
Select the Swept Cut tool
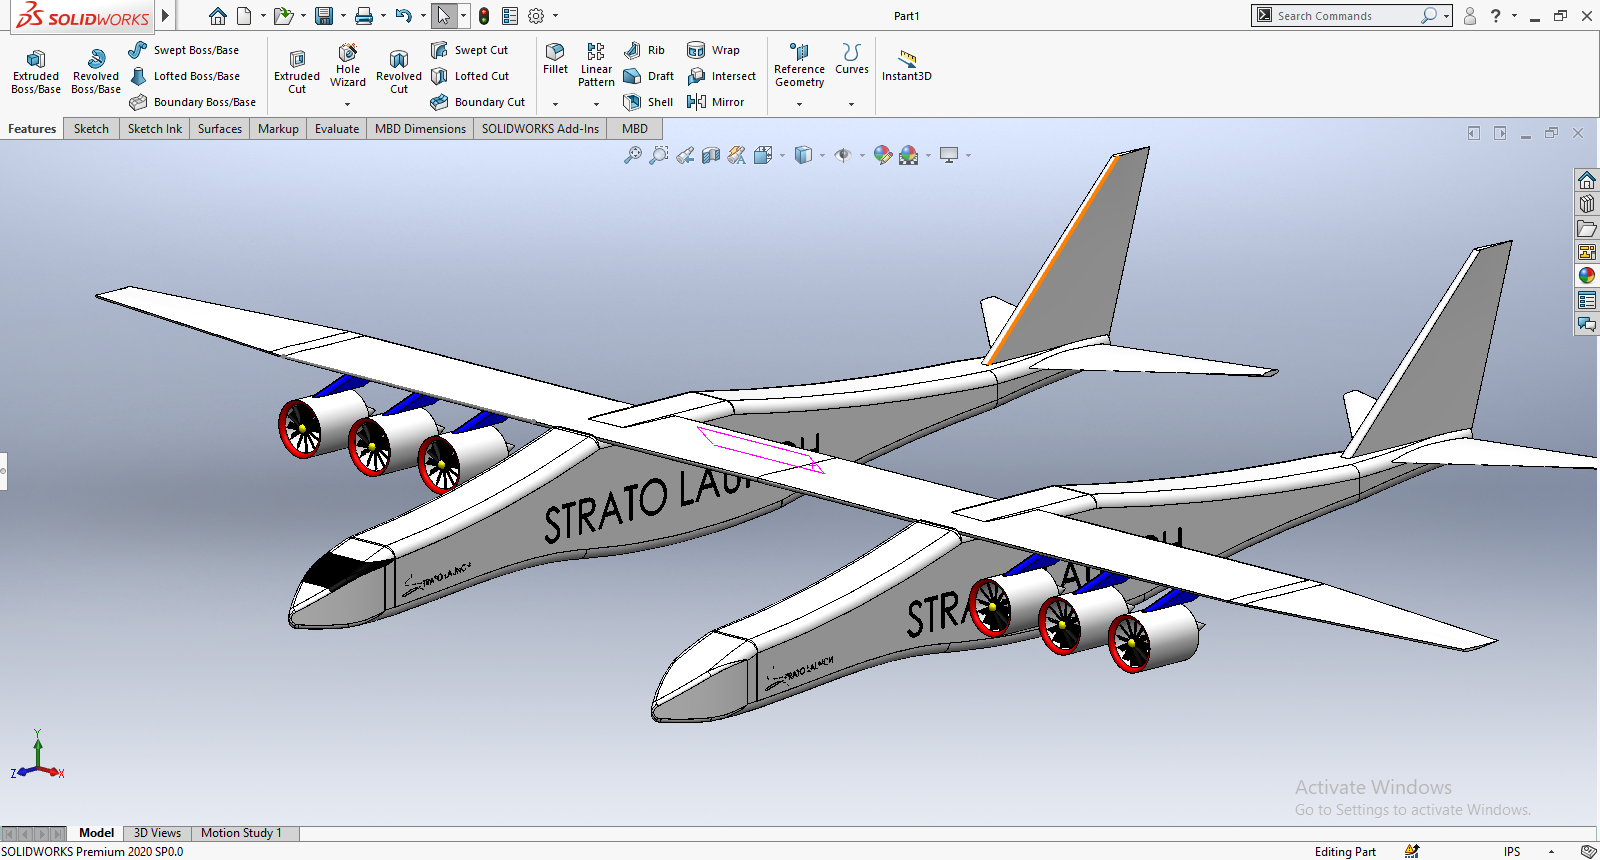469,50
